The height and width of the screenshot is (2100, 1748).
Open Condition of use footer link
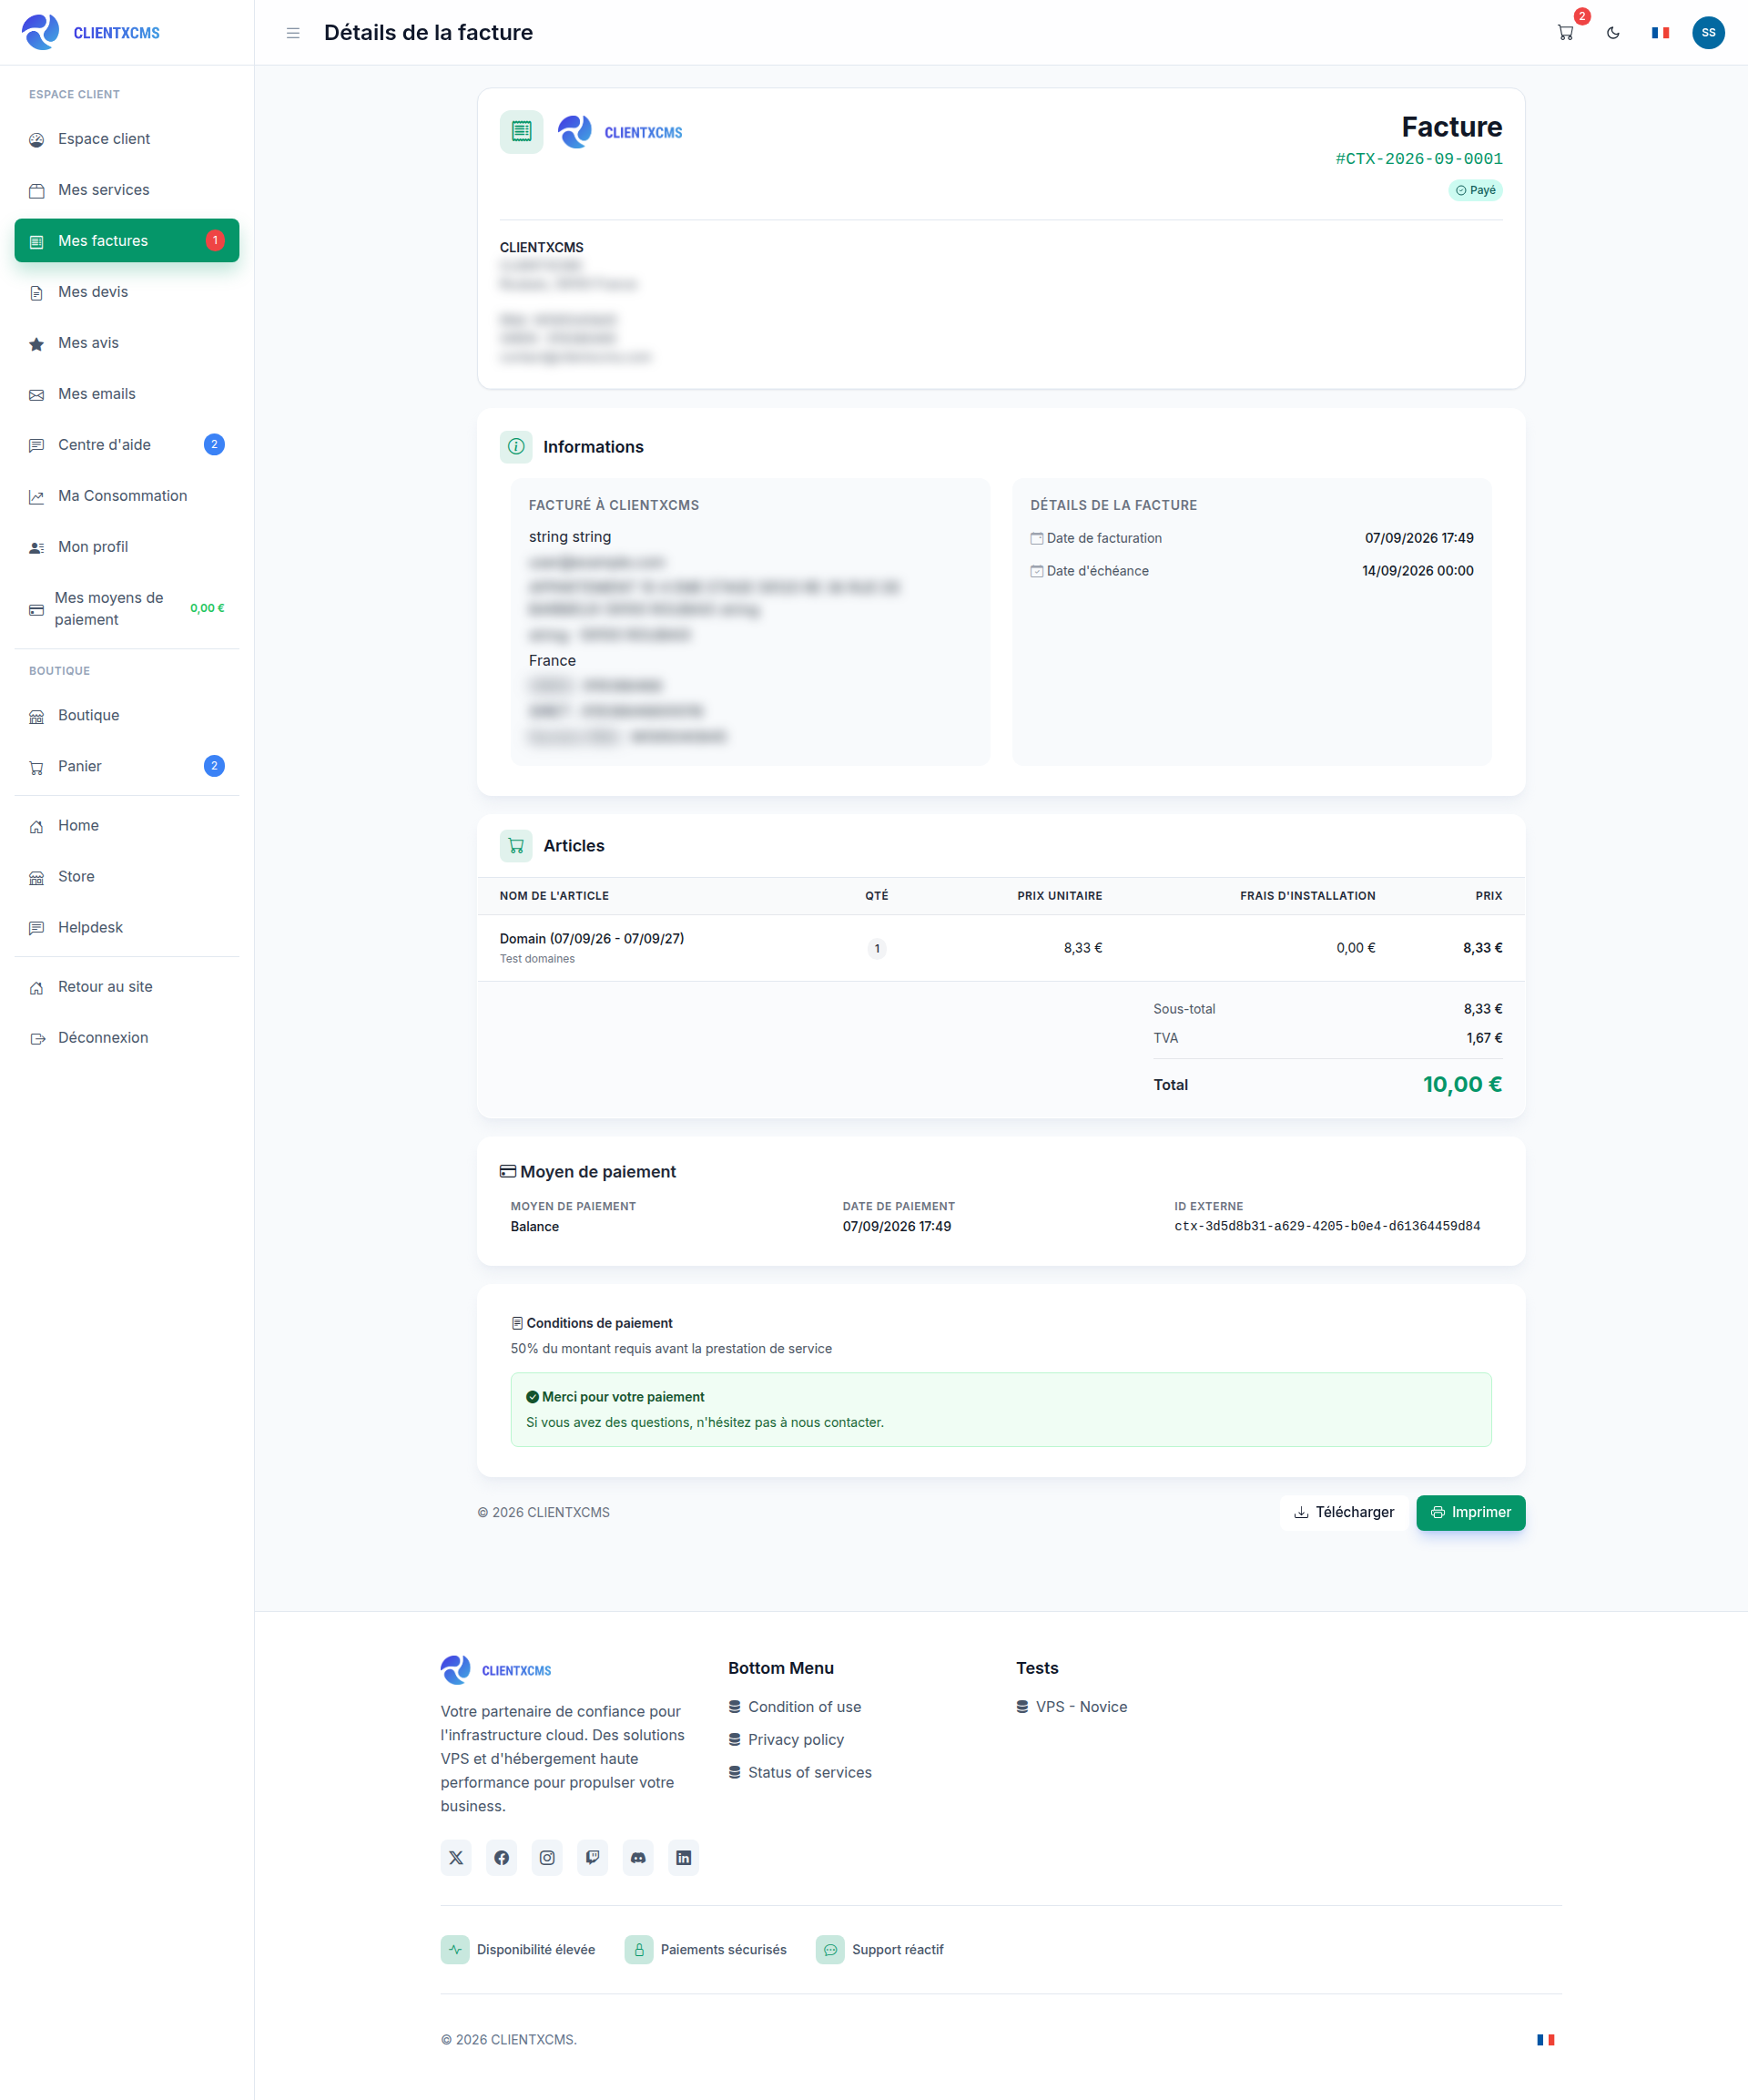point(795,1706)
